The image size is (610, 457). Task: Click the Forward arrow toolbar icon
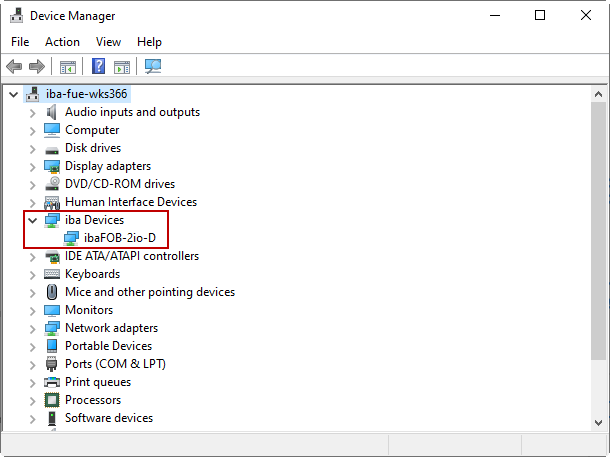37,67
